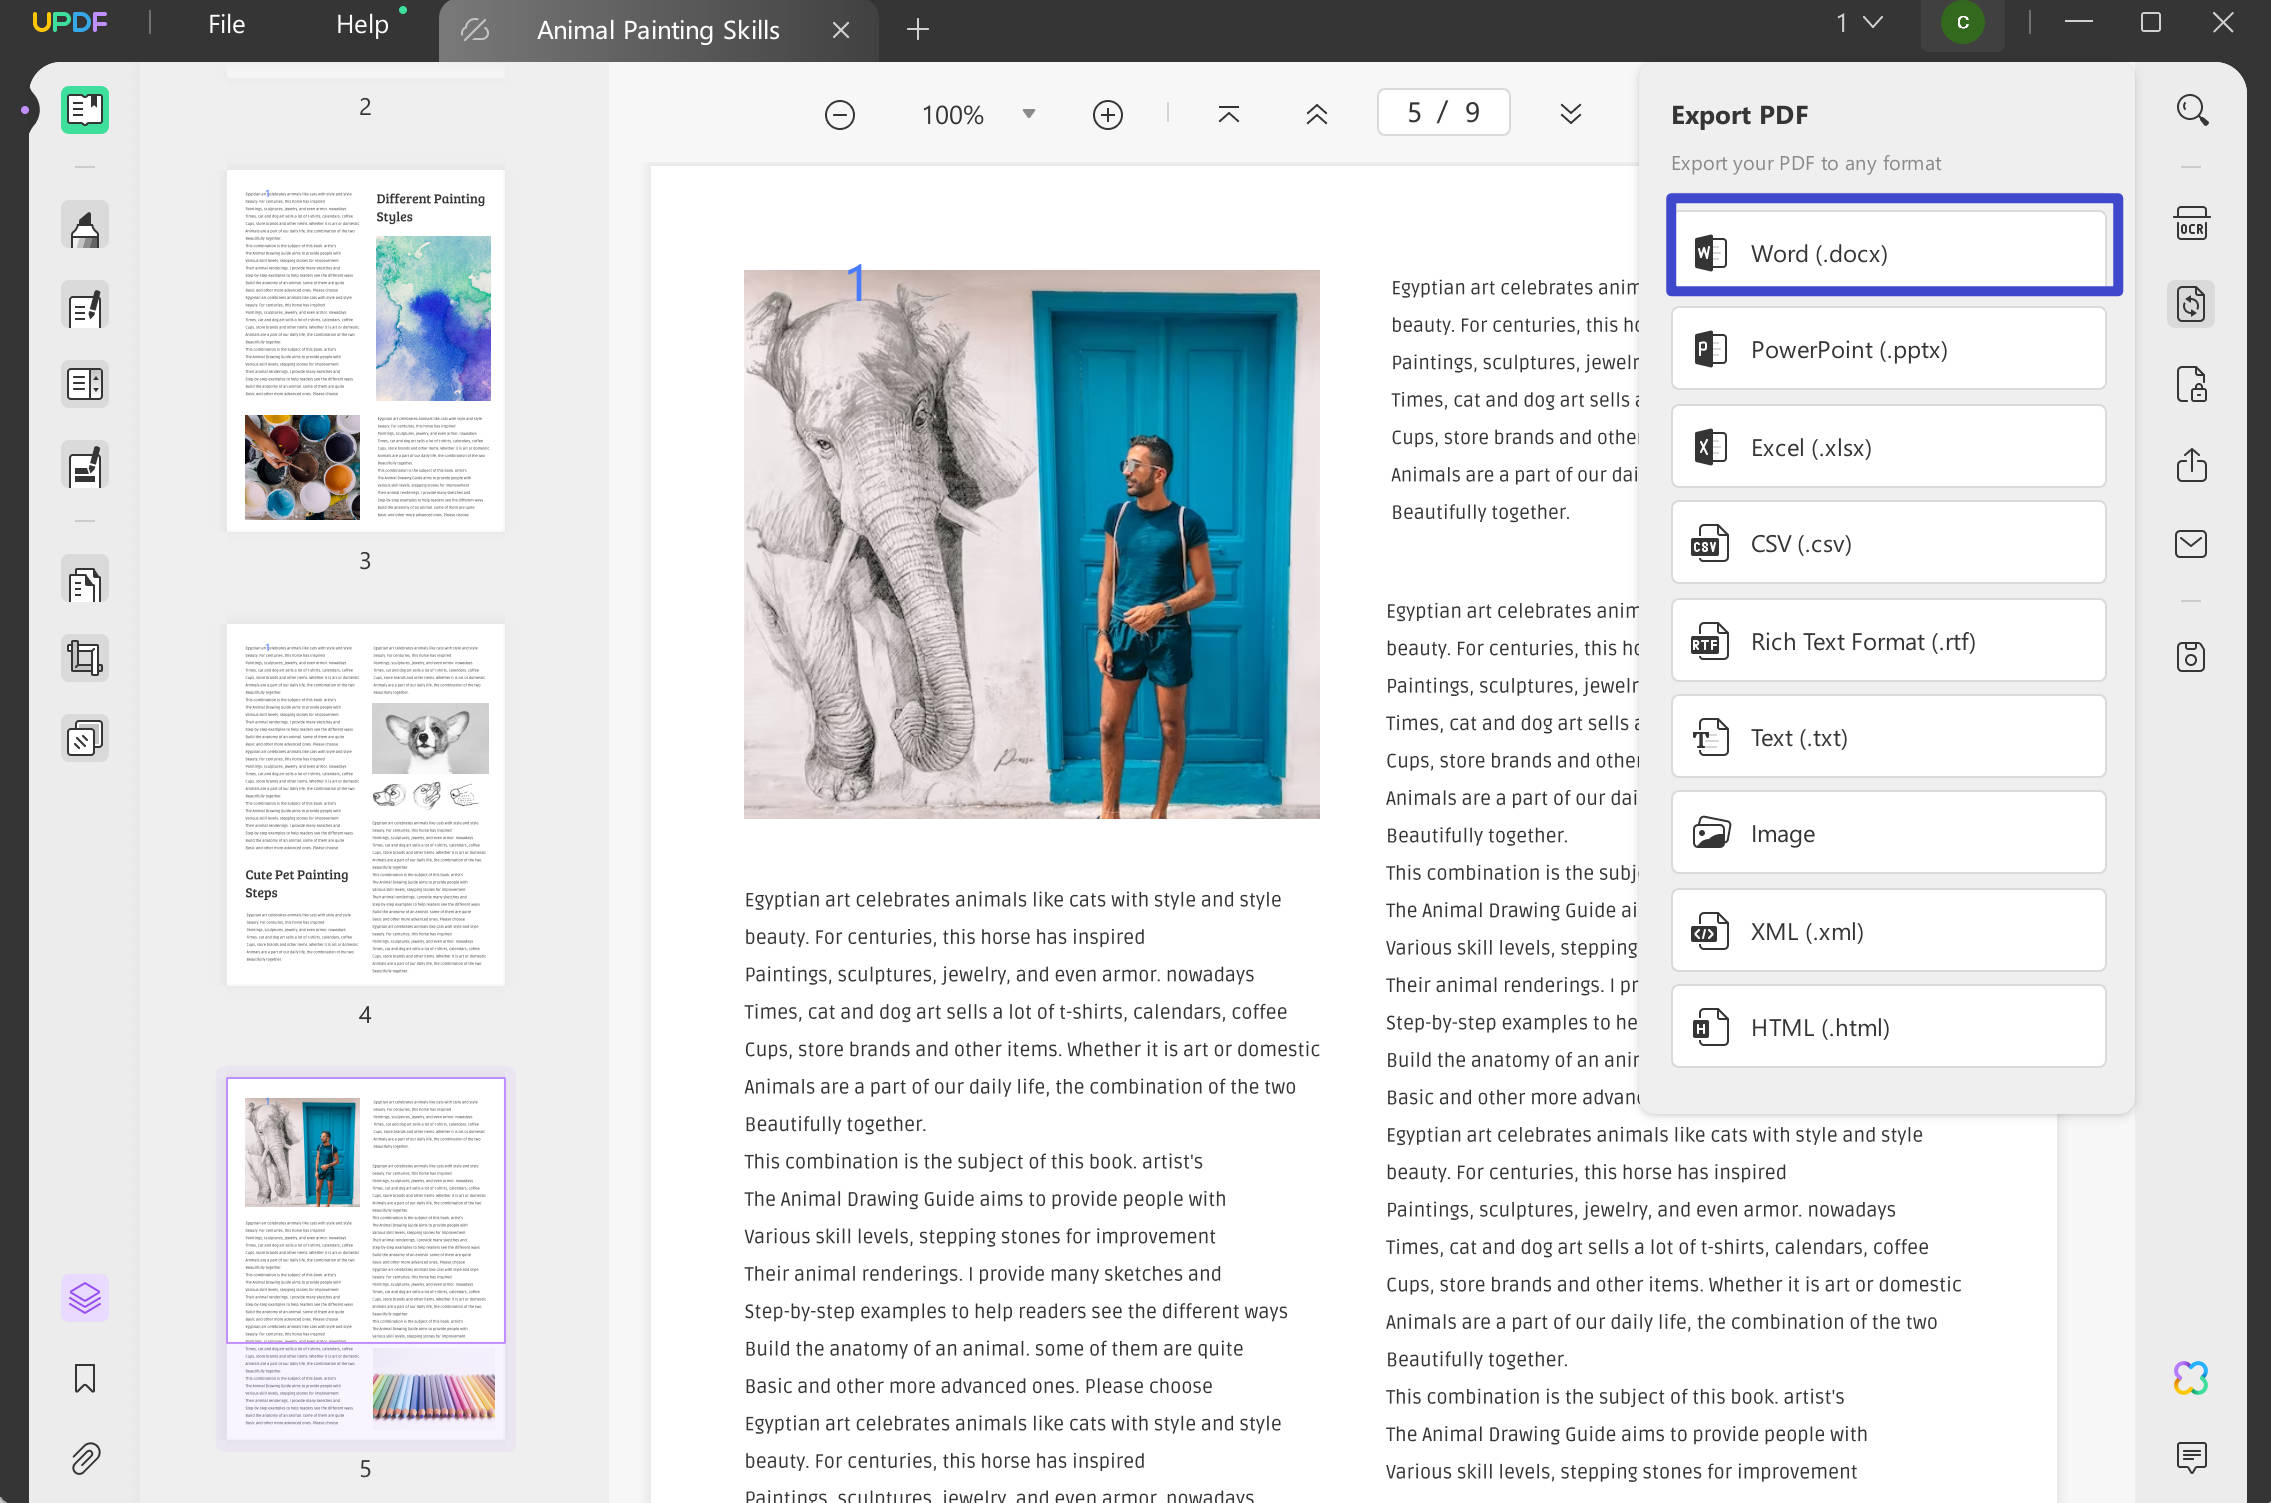2271x1503 pixels.
Task: Open the Attachments panel
Action: click(84, 1458)
